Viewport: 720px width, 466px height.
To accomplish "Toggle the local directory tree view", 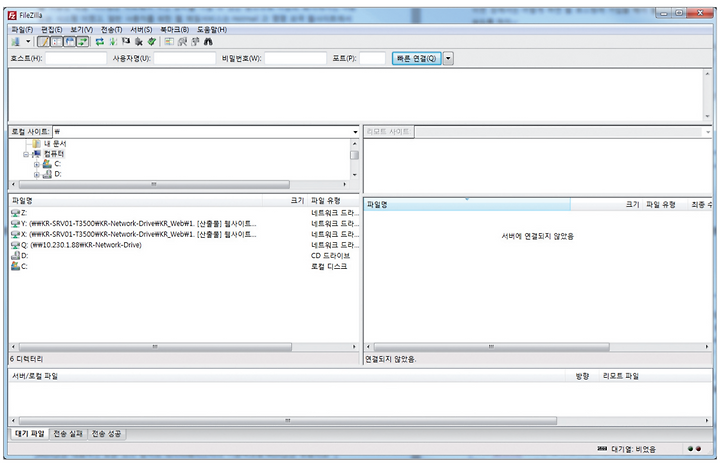I will (x=56, y=42).
